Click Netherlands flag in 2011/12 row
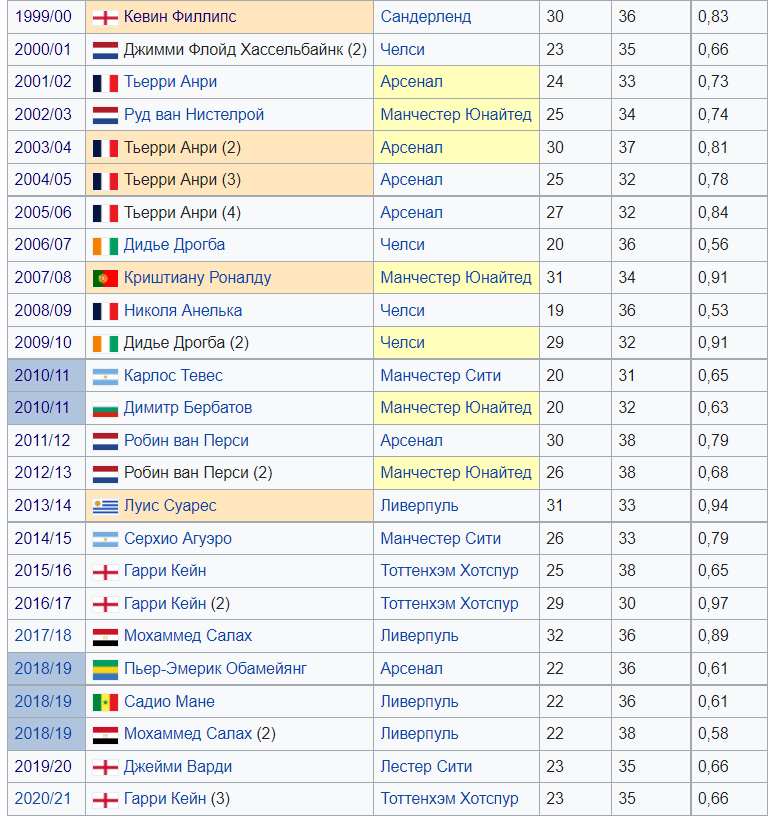The width and height of the screenshot is (771, 817). (105, 442)
